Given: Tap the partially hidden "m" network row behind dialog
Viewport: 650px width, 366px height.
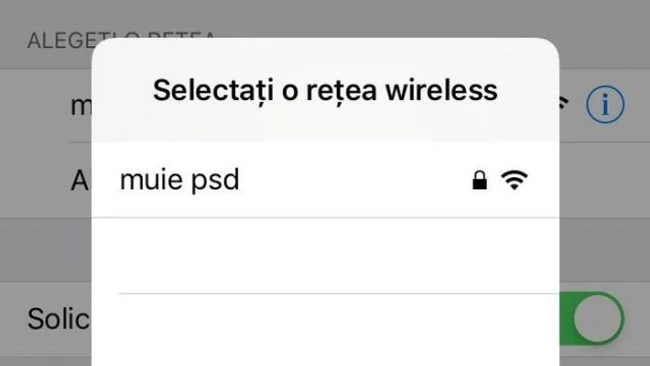Looking at the screenshot, I should tap(81, 106).
